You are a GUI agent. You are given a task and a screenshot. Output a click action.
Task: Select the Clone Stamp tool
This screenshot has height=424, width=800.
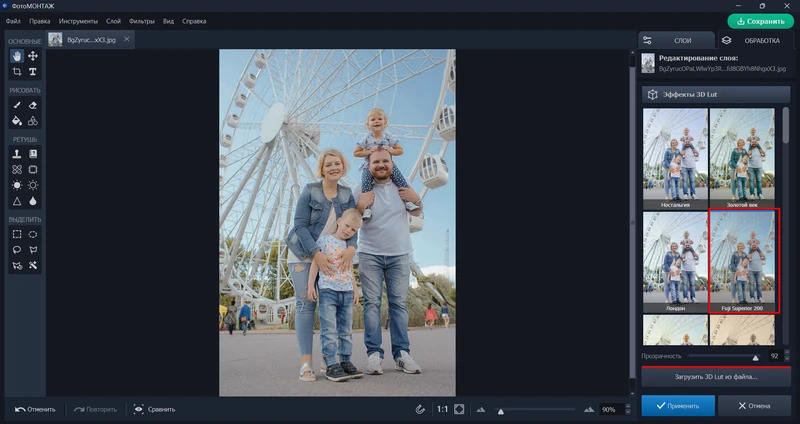tap(17, 154)
